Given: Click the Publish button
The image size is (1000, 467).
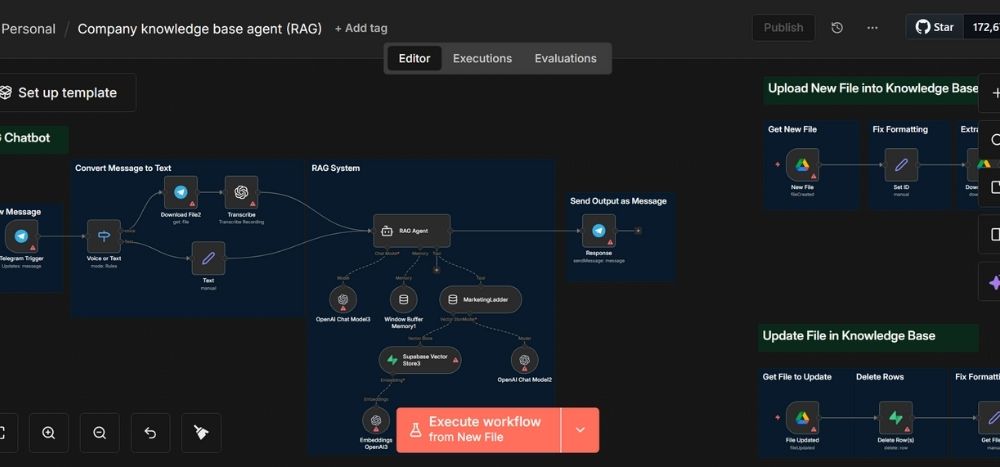Looking at the screenshot, I should point(783,27).
